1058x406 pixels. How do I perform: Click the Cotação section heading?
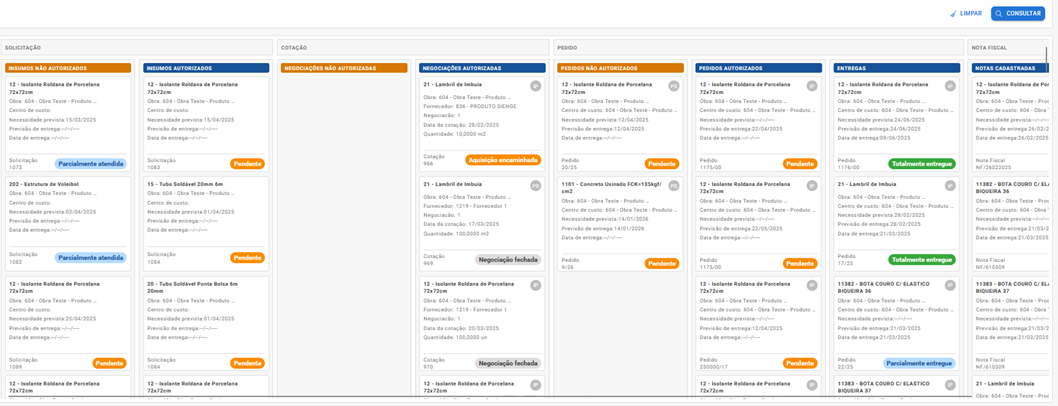click(294, 48)
